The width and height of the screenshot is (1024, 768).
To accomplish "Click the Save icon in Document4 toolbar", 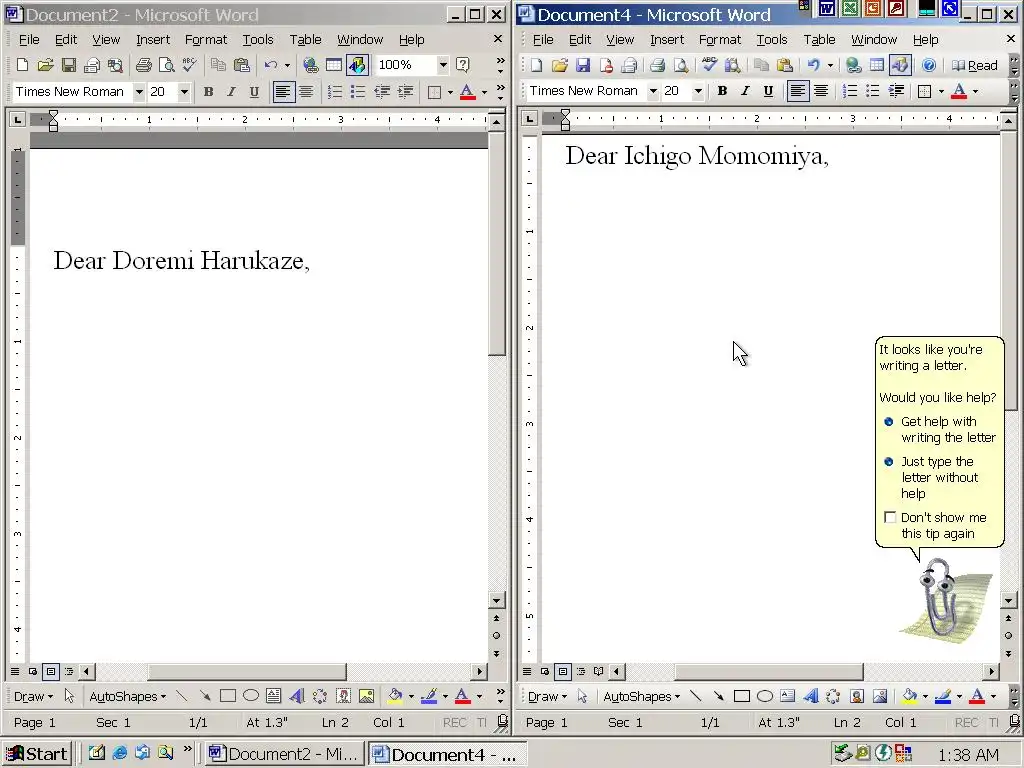I will click(583, 65).
